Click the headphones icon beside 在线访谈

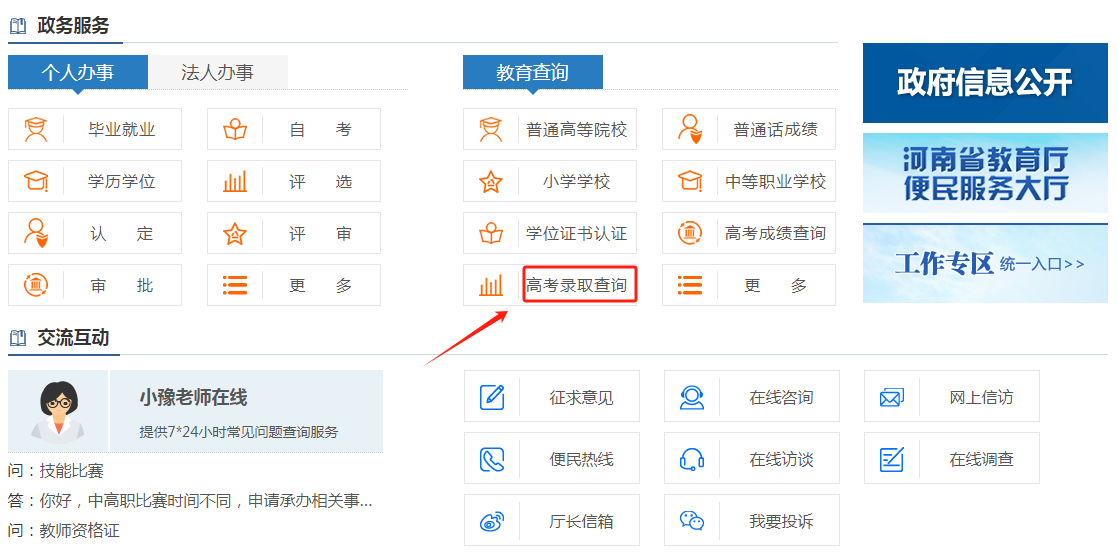(692, 459)
